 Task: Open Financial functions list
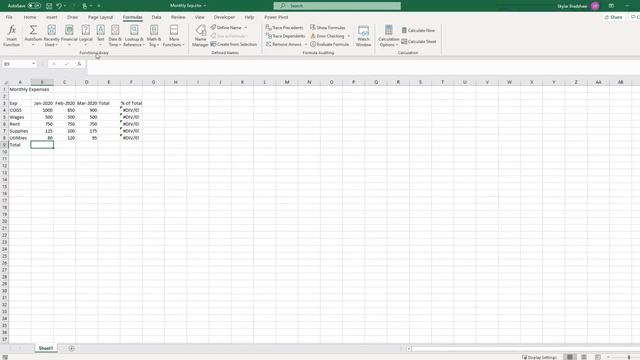69,36
